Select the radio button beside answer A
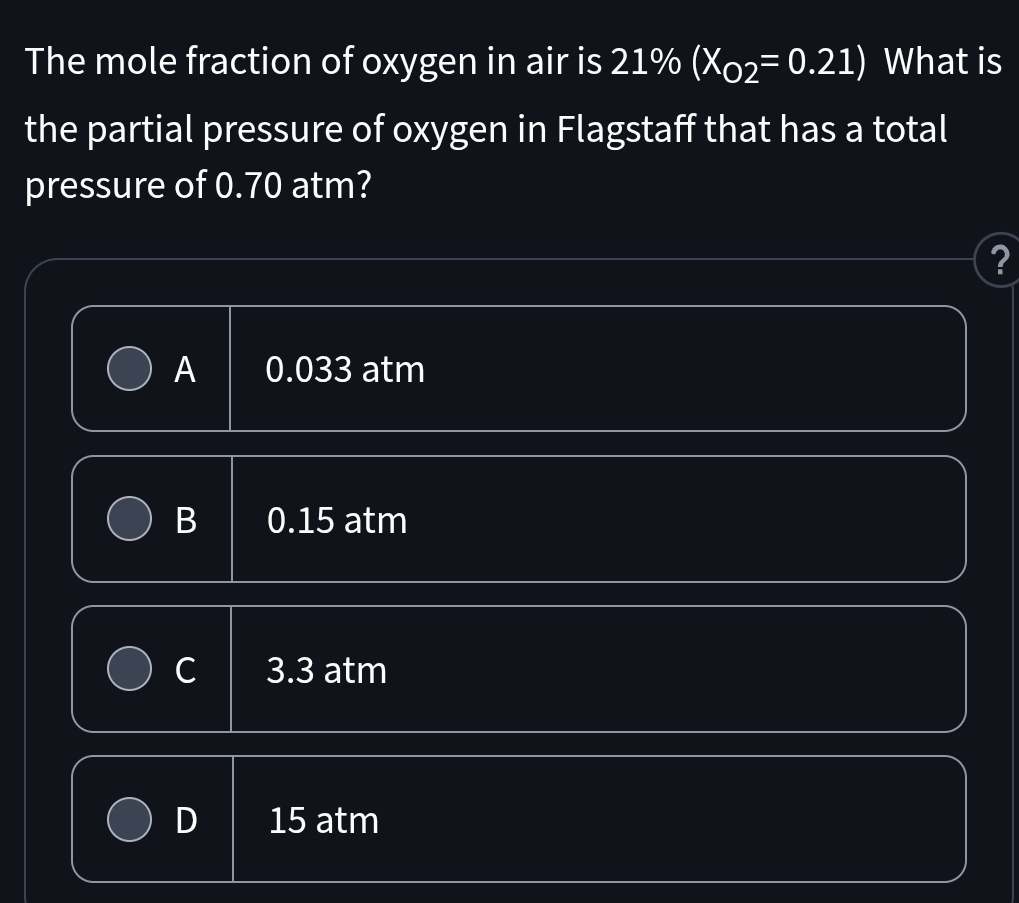Viewport: 1019px width, 903px height. point(128,368)
